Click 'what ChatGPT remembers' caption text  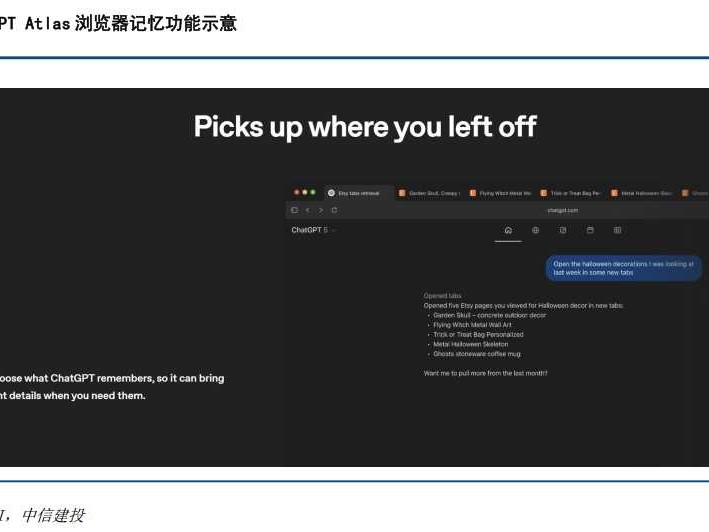point(89,378)
